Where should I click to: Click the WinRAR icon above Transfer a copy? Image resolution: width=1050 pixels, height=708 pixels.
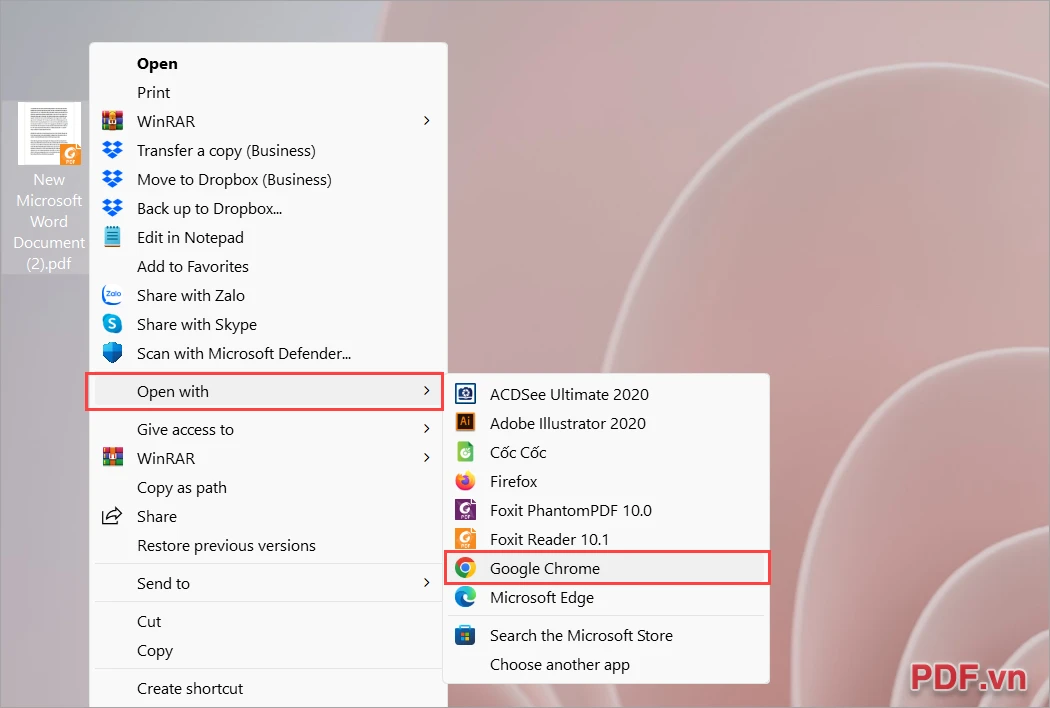112,121
